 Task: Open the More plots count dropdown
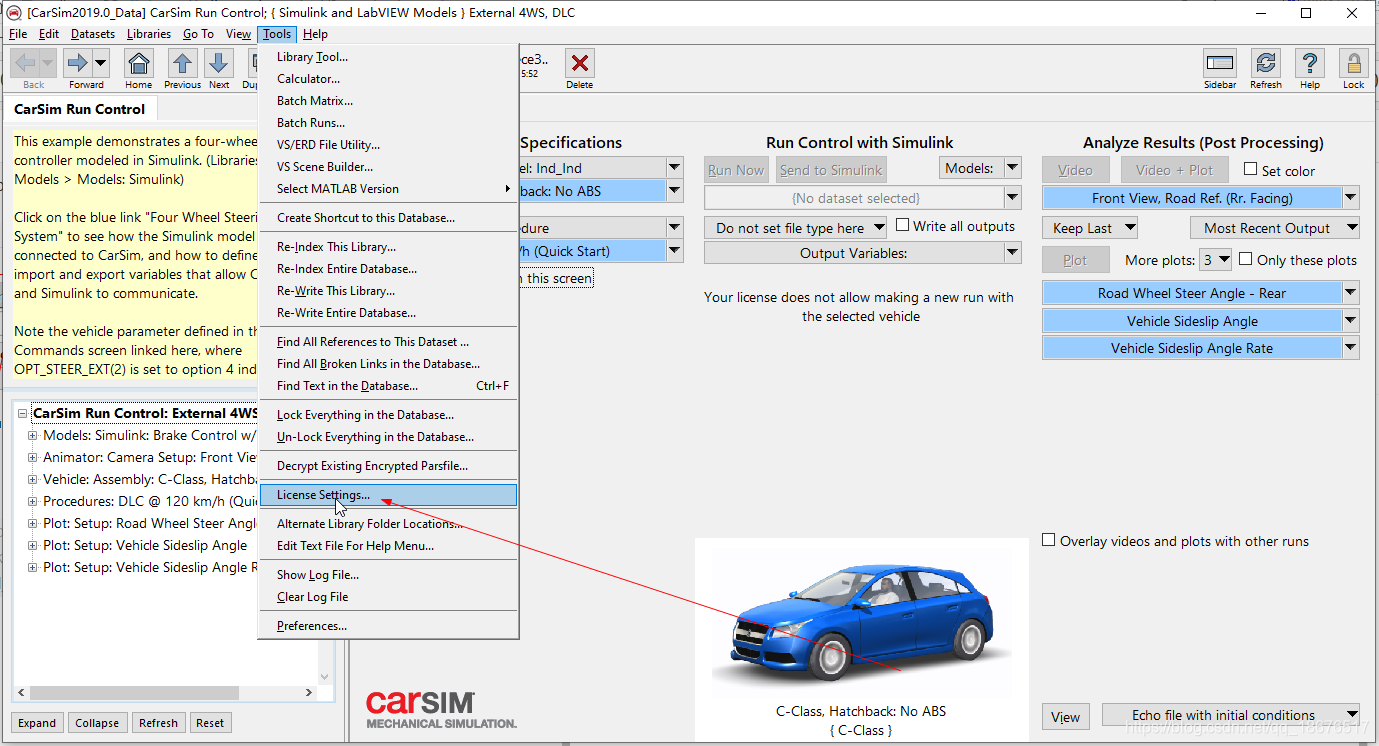click(1216, 260)
